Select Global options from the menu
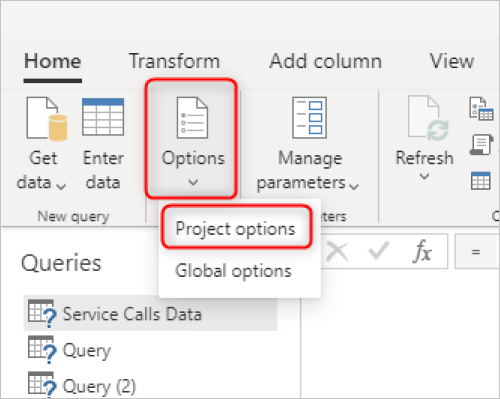500x399 pixels. coord(233,271)
